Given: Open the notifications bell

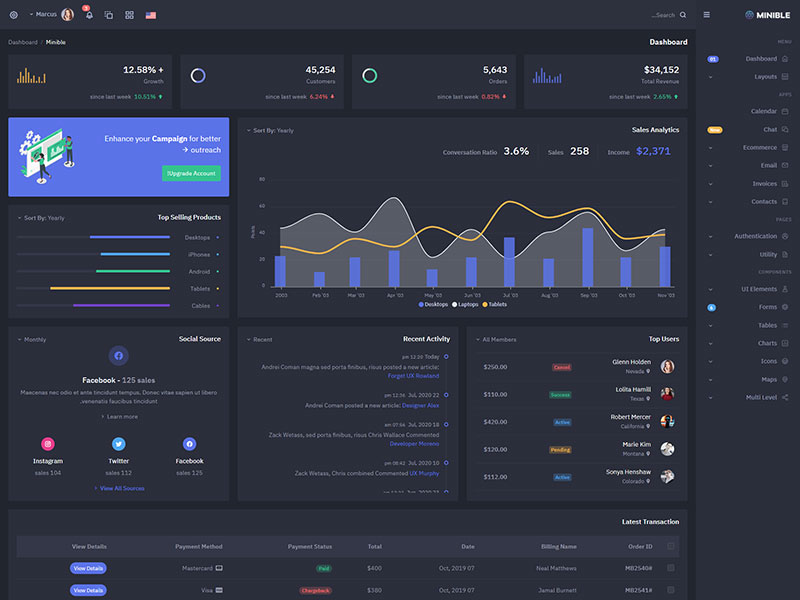Looking at the screenshot, I should pyautogui.click(x=88, y=15).
